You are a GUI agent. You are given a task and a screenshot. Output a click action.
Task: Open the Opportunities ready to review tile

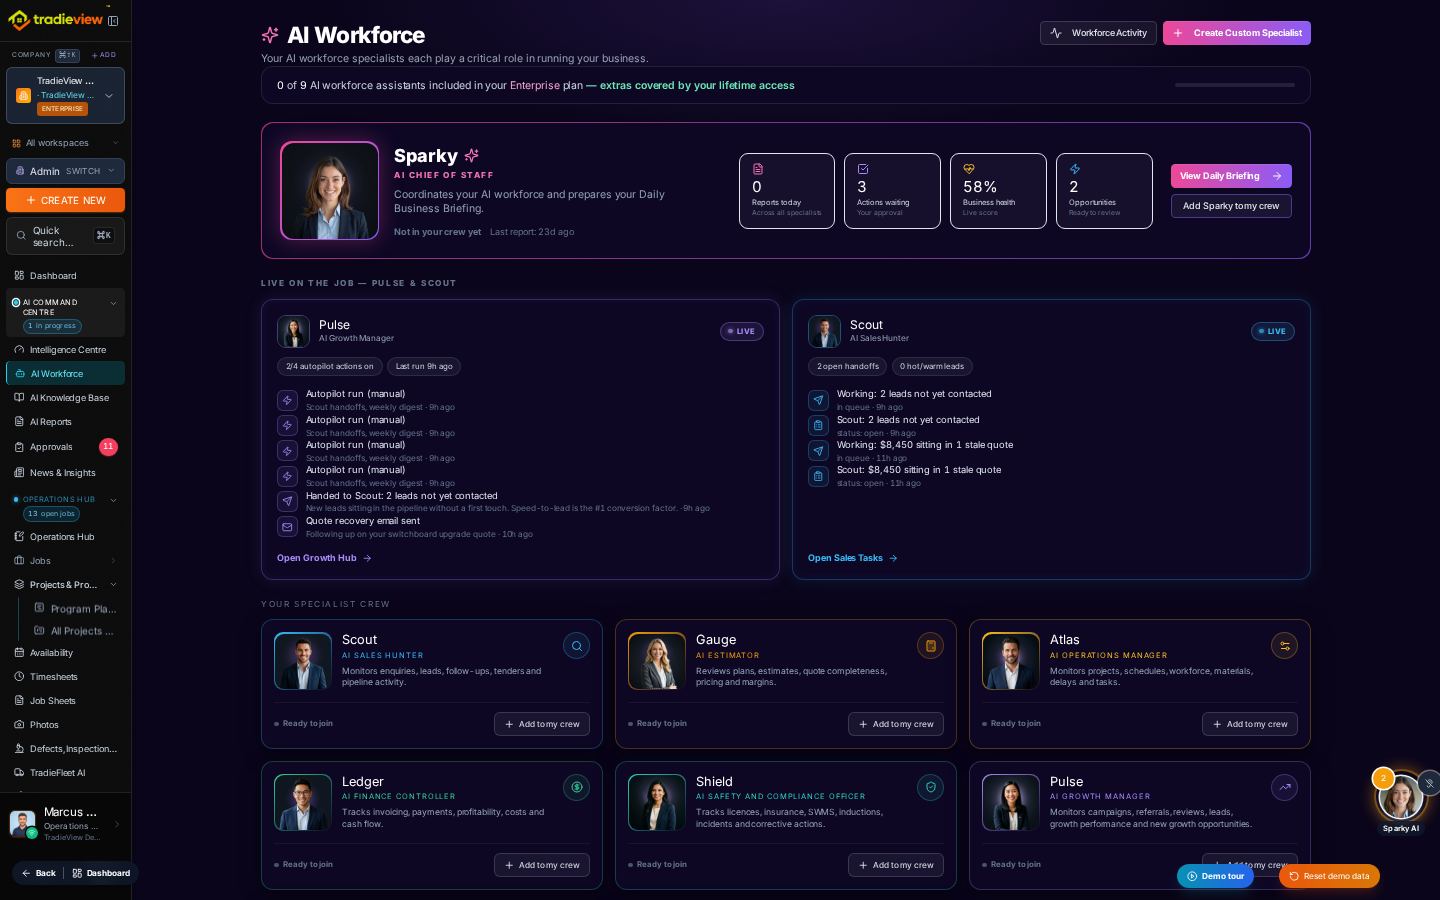[1104, 190]
